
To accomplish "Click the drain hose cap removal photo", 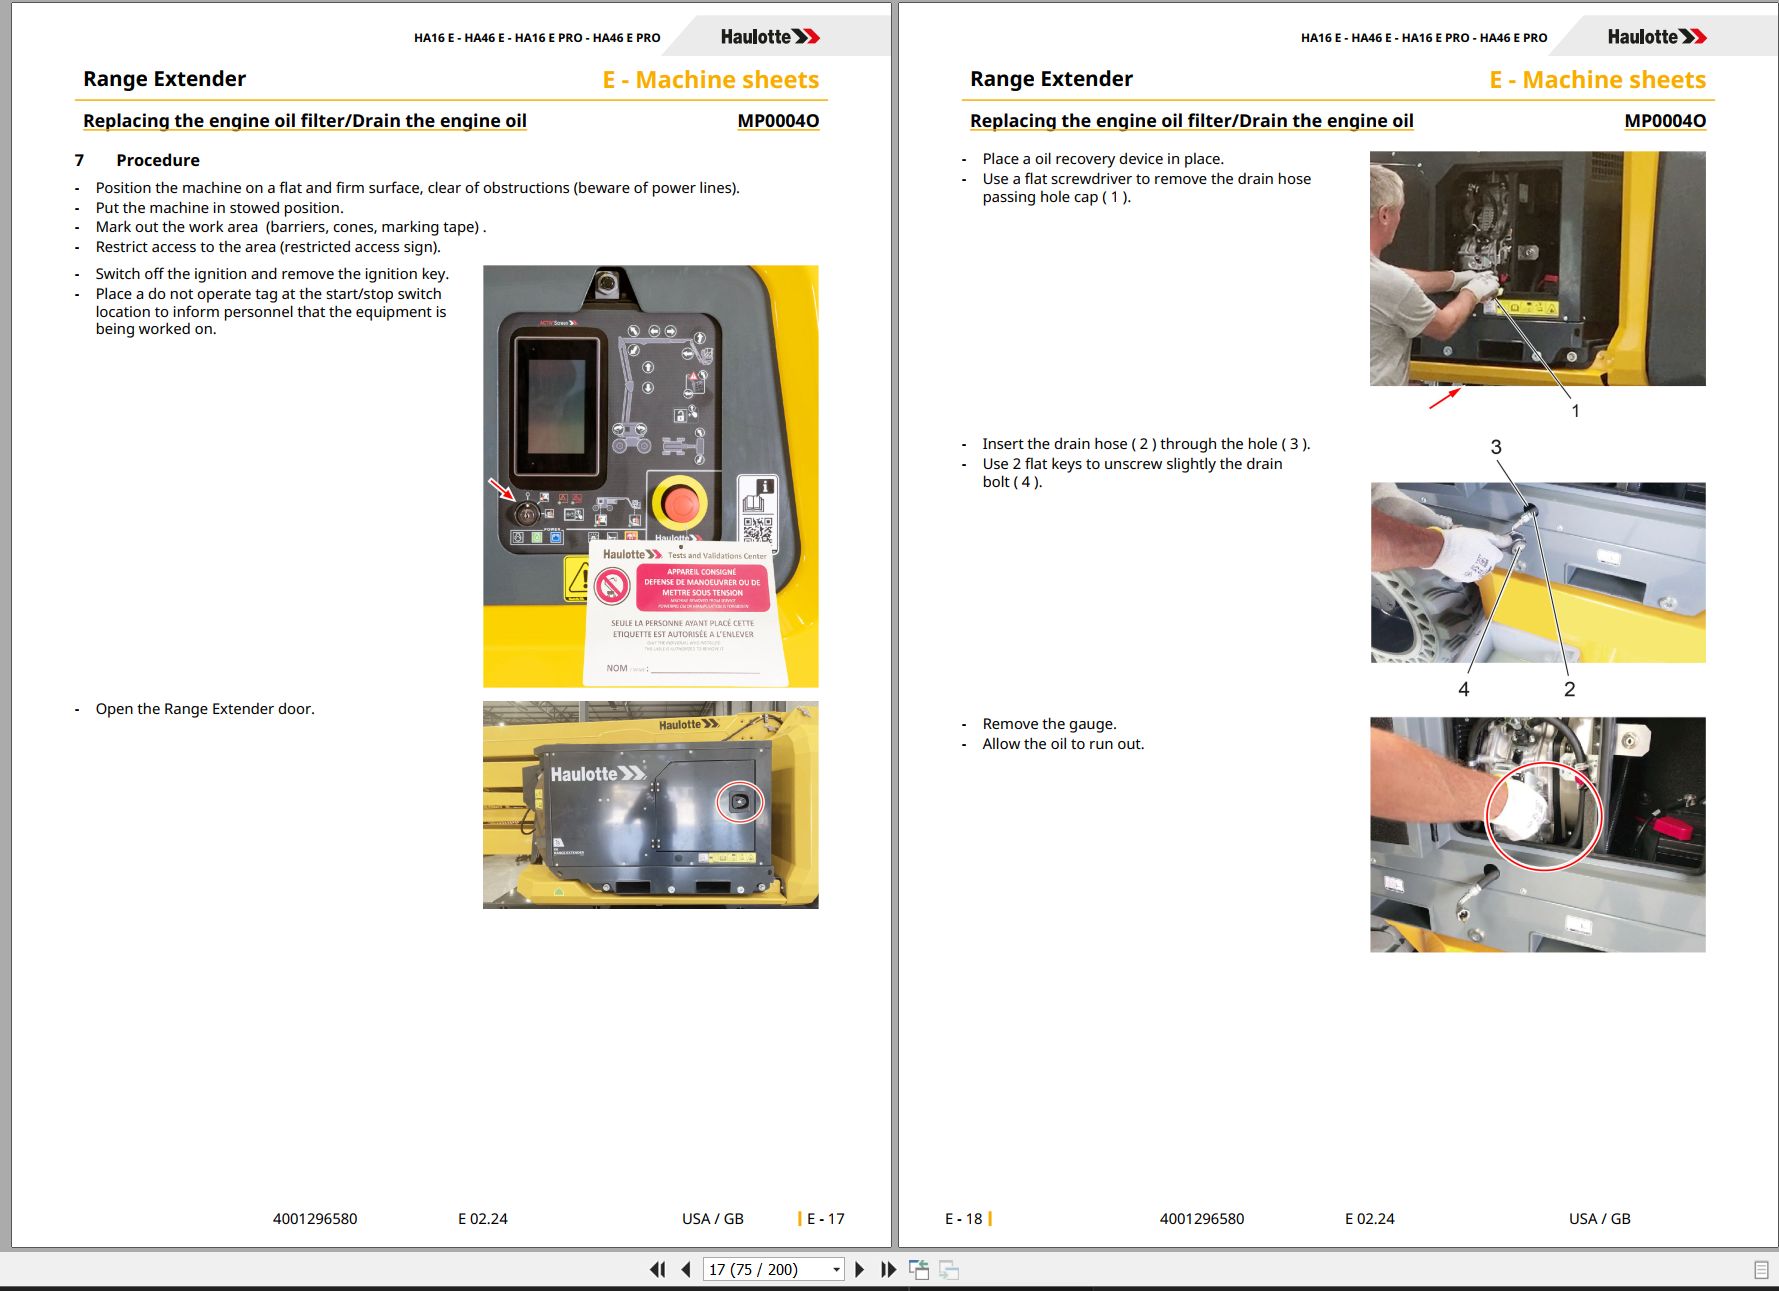I will coord(1537,269).
